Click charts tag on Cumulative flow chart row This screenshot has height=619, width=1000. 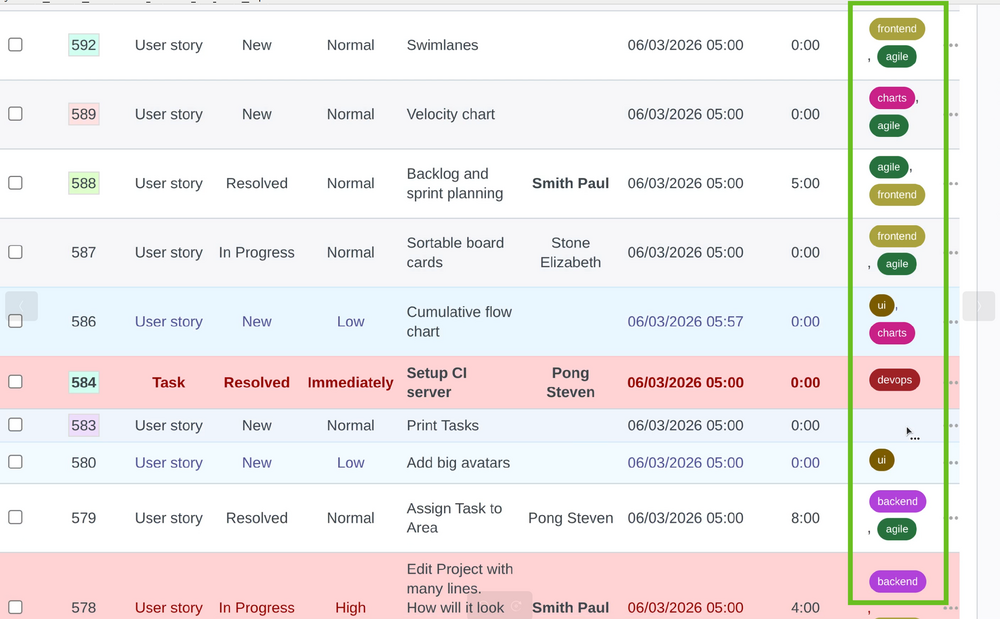[x=892, y=333]
